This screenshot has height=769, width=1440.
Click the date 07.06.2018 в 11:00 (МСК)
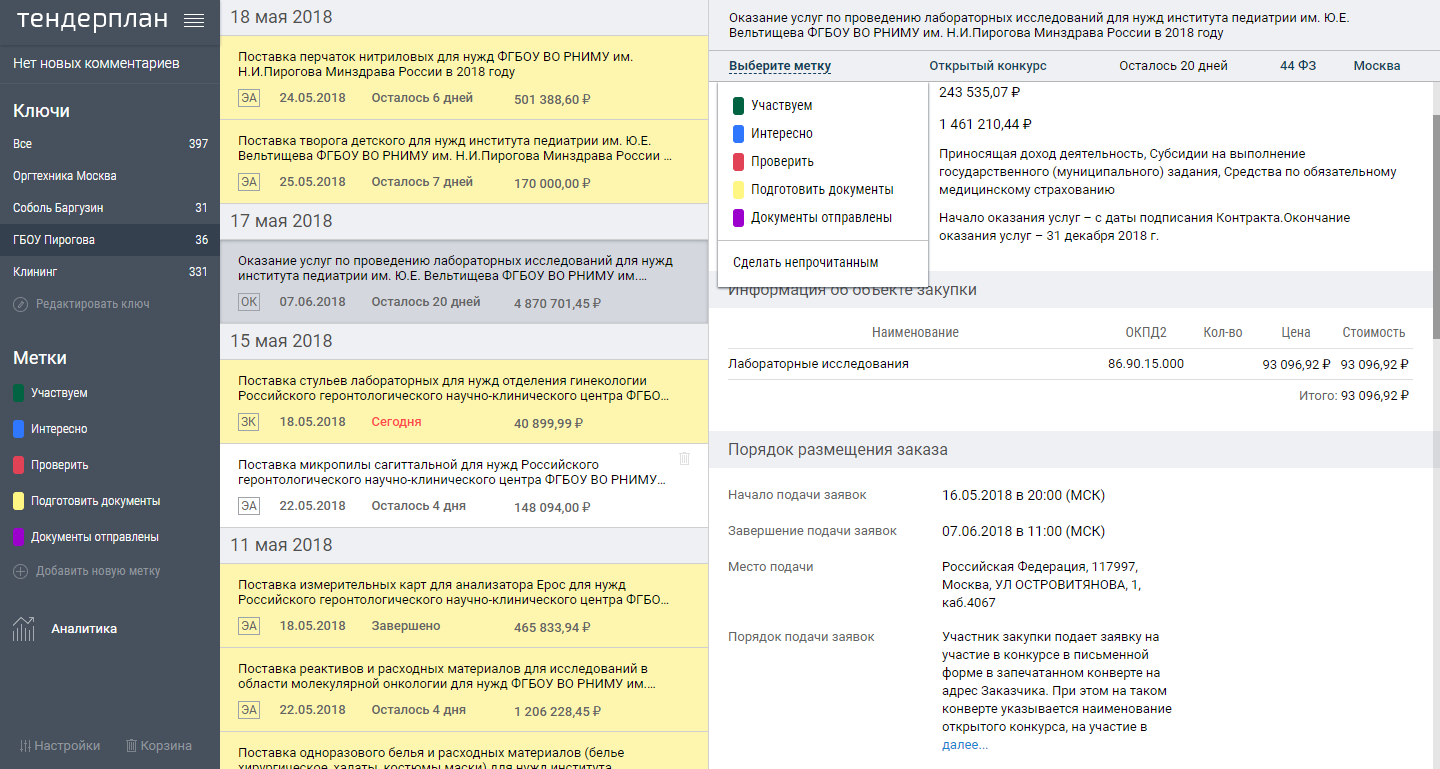(1024, 531)
